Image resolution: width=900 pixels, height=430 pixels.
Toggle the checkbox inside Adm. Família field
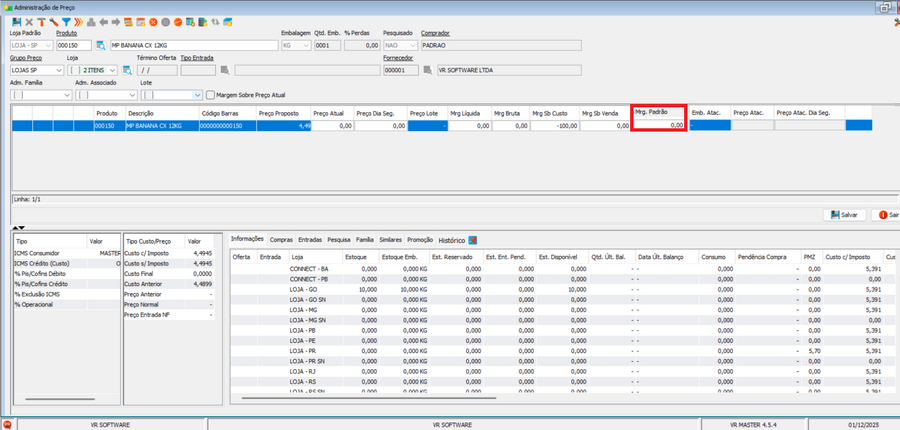[17, 95]
